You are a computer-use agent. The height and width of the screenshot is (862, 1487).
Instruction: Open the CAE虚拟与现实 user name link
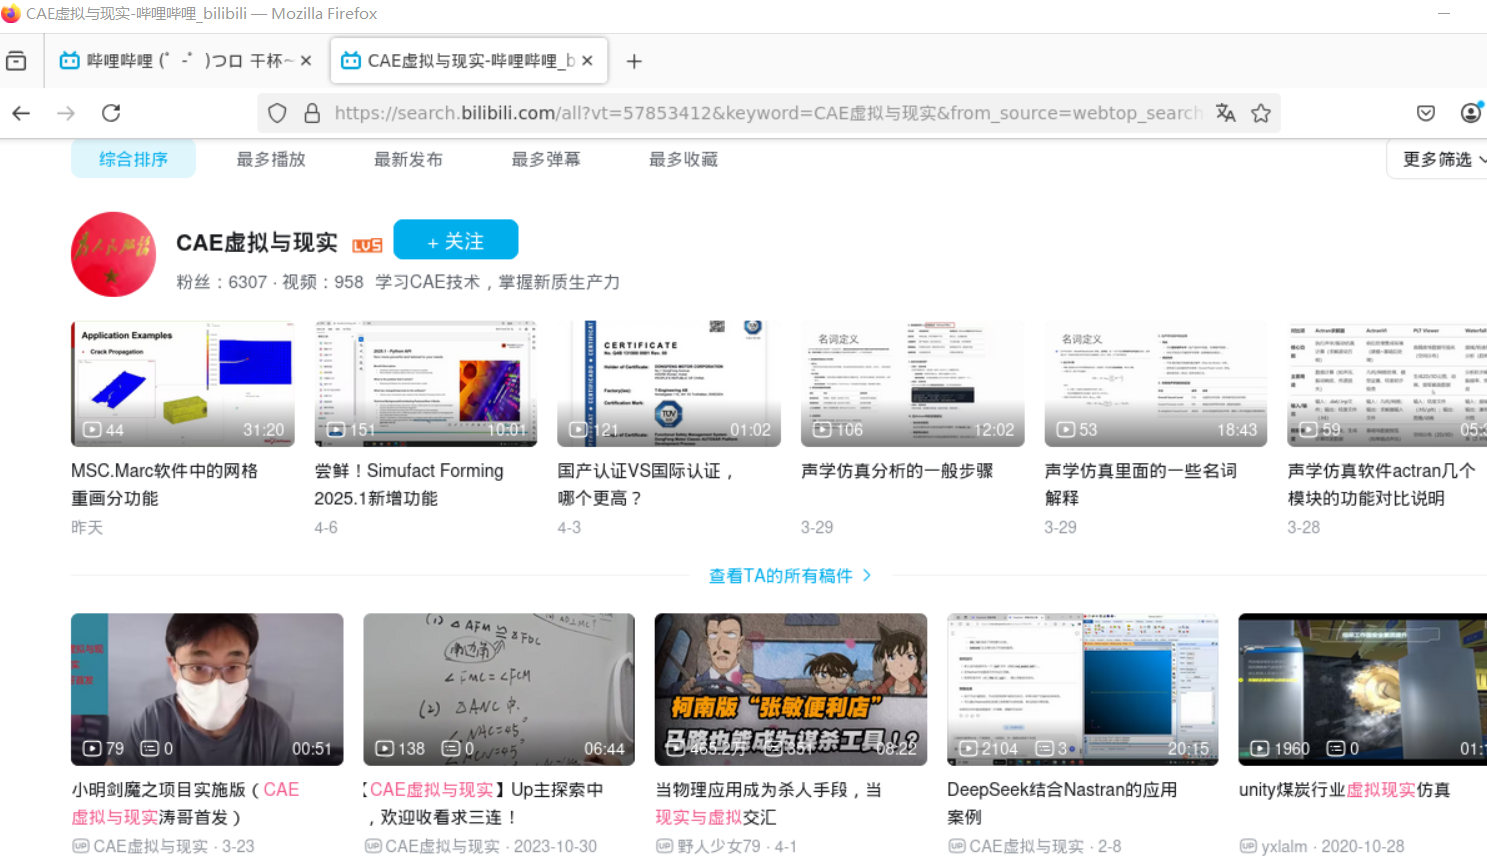[257, 243]
